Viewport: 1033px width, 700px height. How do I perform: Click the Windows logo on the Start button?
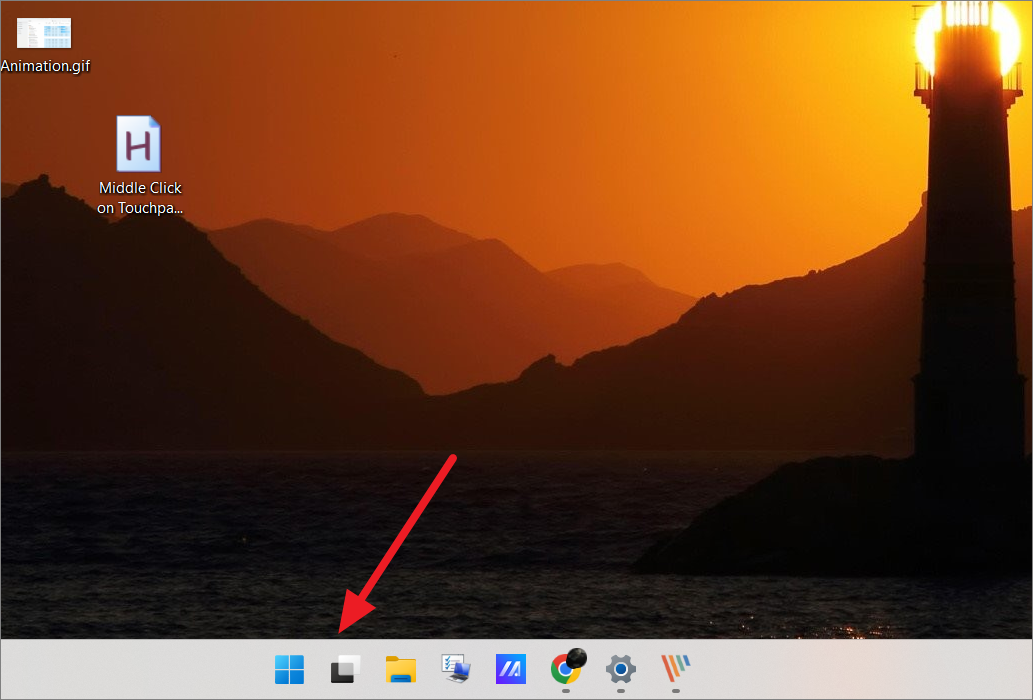click(x=289, y=670)
